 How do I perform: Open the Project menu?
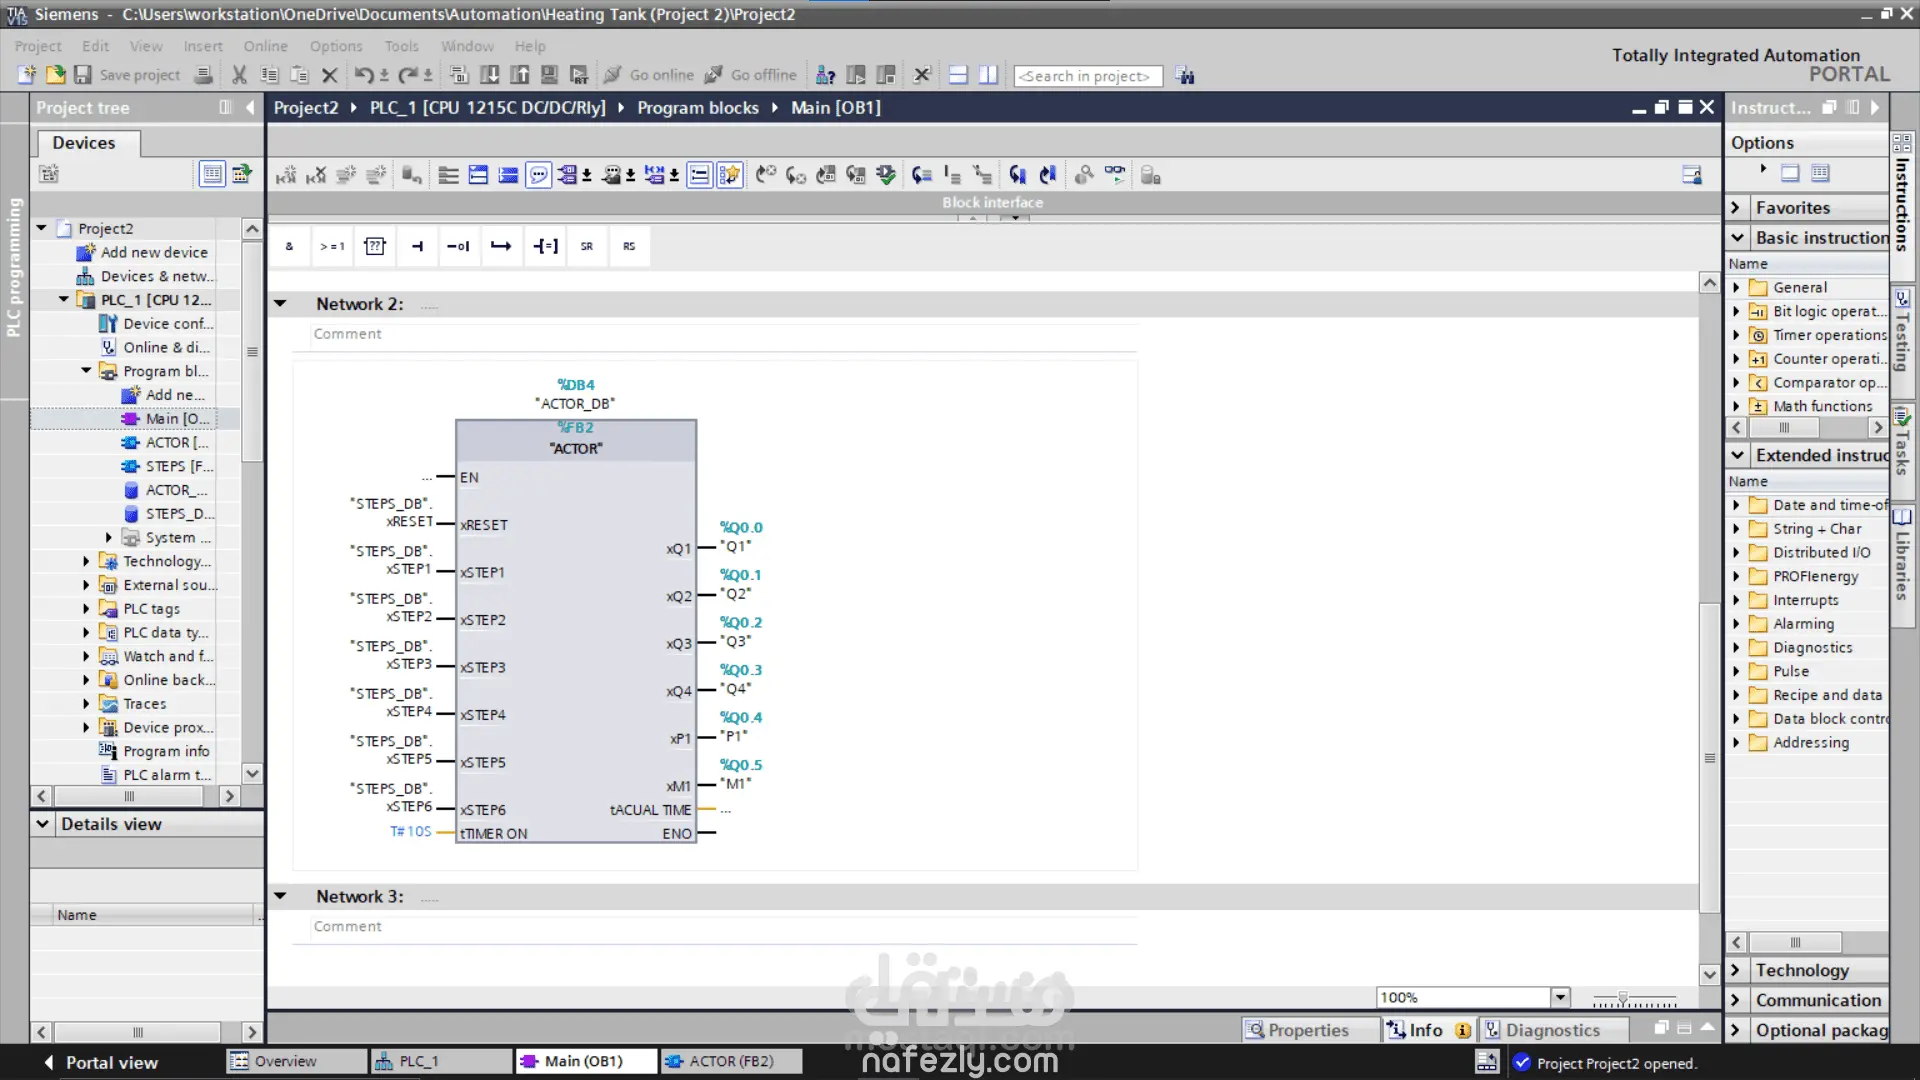coord(38,46)
